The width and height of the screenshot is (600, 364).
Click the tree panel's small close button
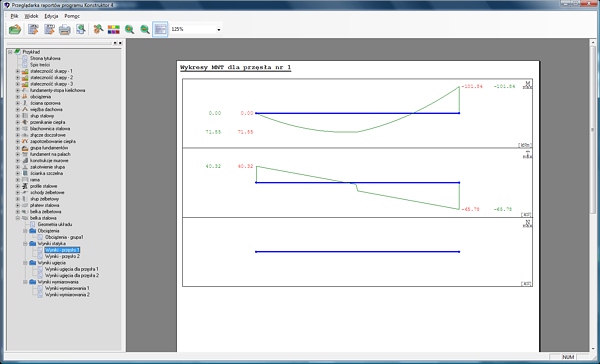coord(120,43)
